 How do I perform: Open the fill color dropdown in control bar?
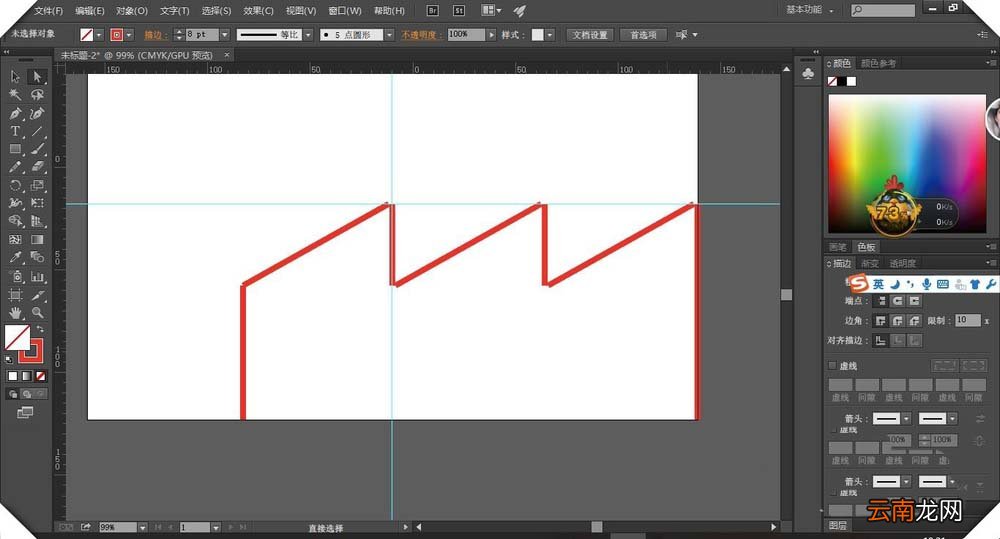(99, 35)
